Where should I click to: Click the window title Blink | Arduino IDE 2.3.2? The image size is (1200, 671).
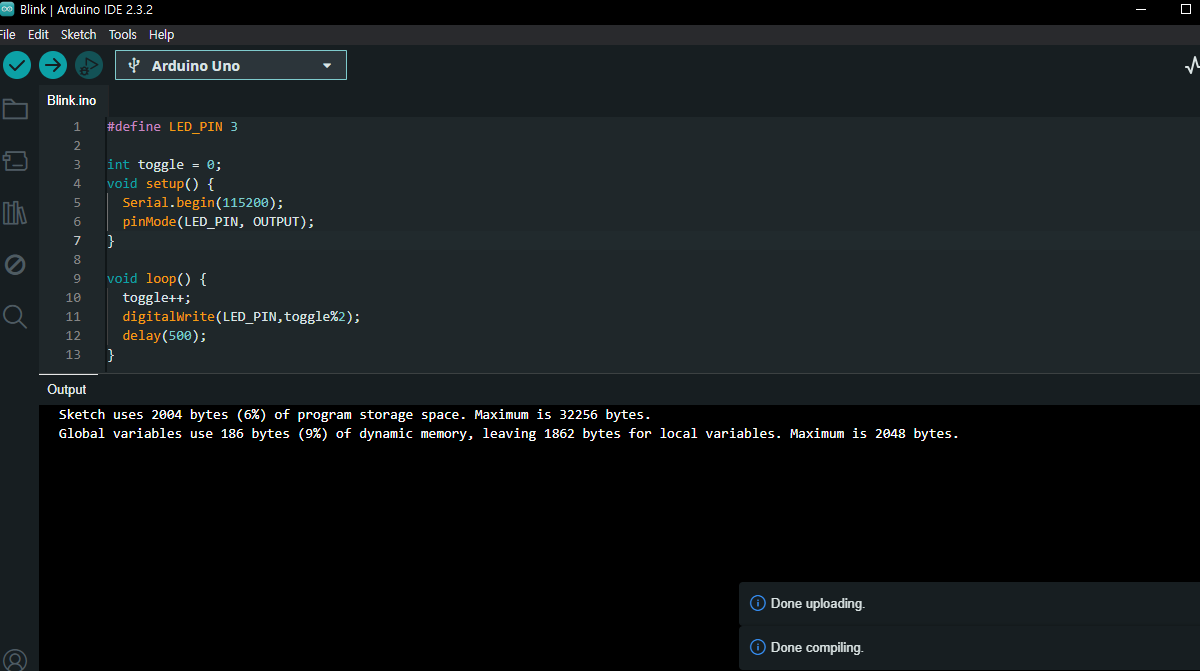tap(86, 9)
